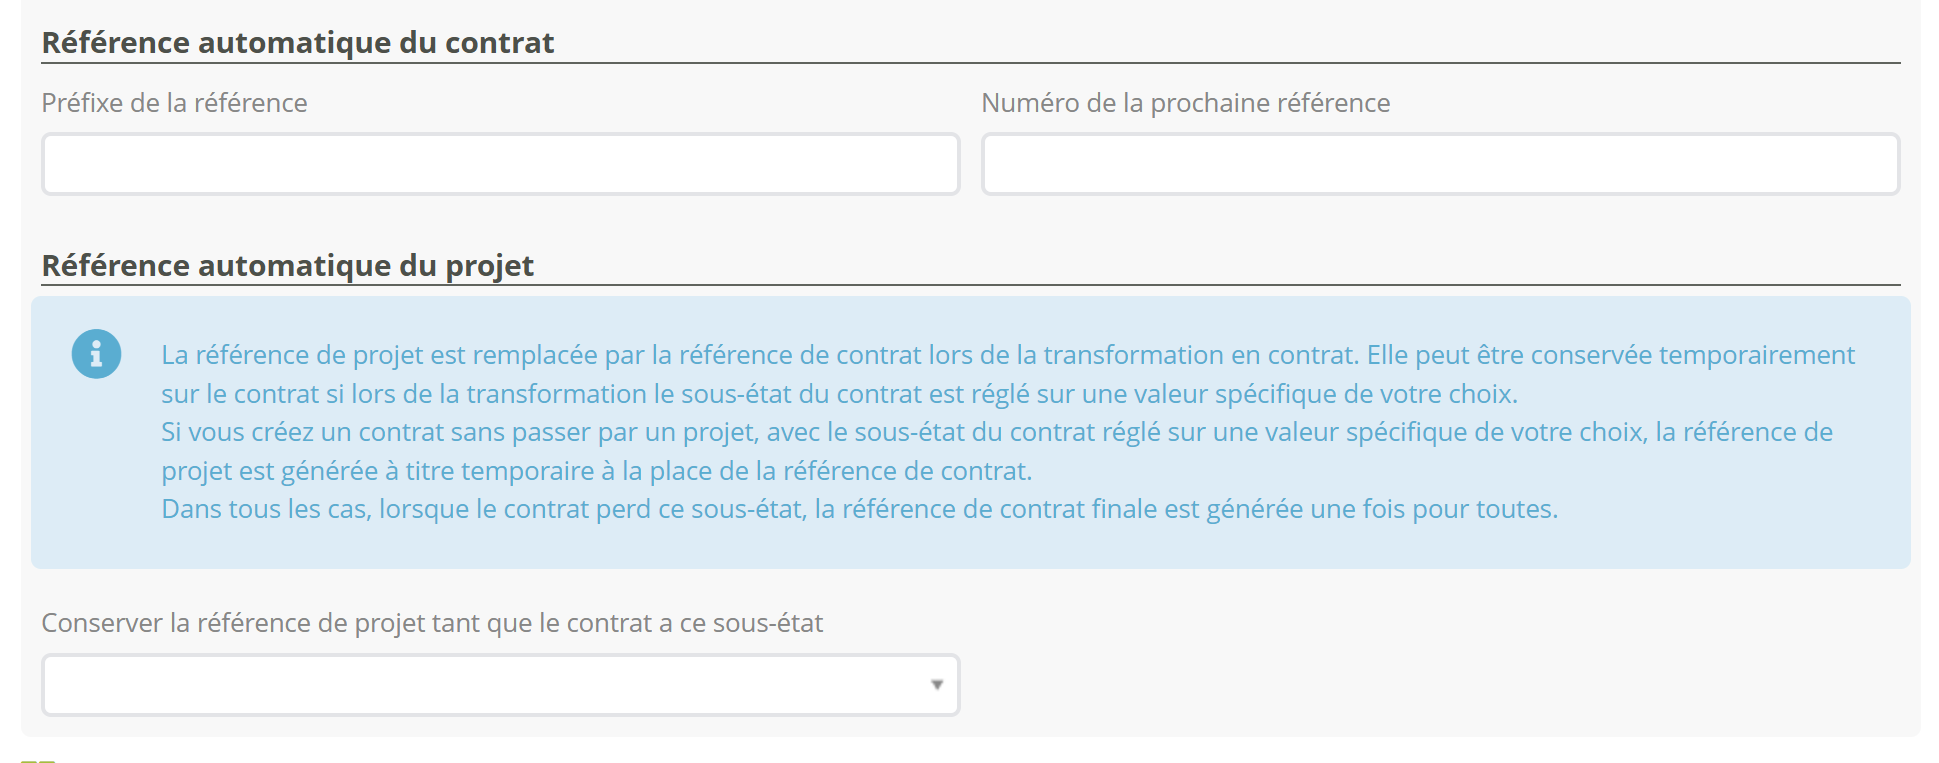
Task: Click the sous-état dropdown arrow
Action: pos(937,685)
